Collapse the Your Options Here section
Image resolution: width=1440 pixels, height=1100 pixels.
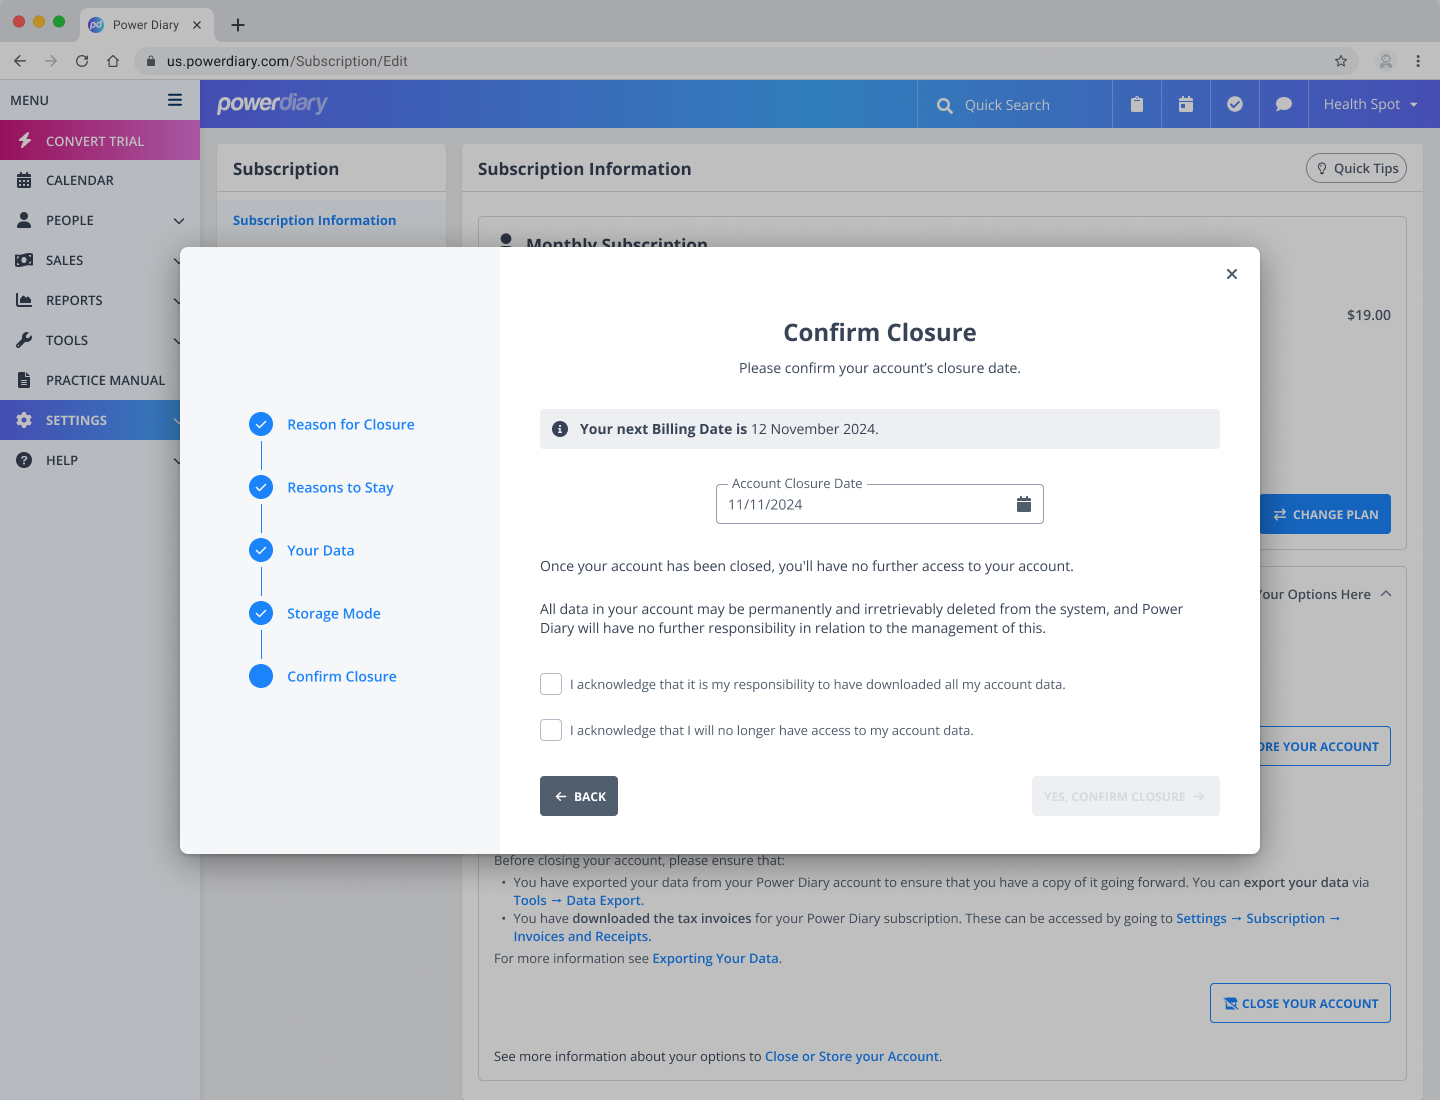coord(1386,594)
